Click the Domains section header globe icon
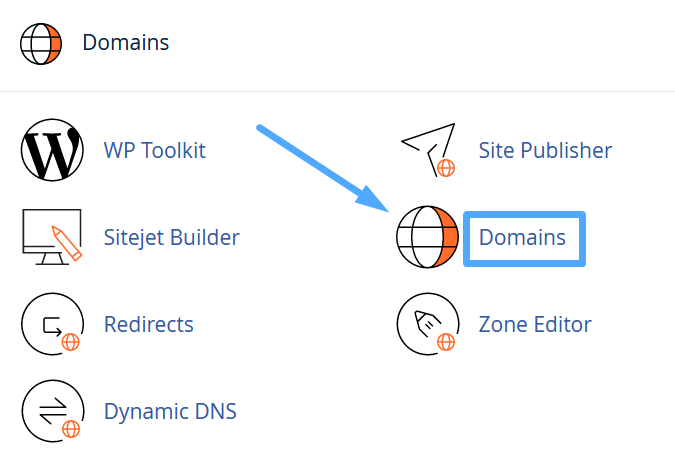 pyautogui.click(x=42, y=43)
